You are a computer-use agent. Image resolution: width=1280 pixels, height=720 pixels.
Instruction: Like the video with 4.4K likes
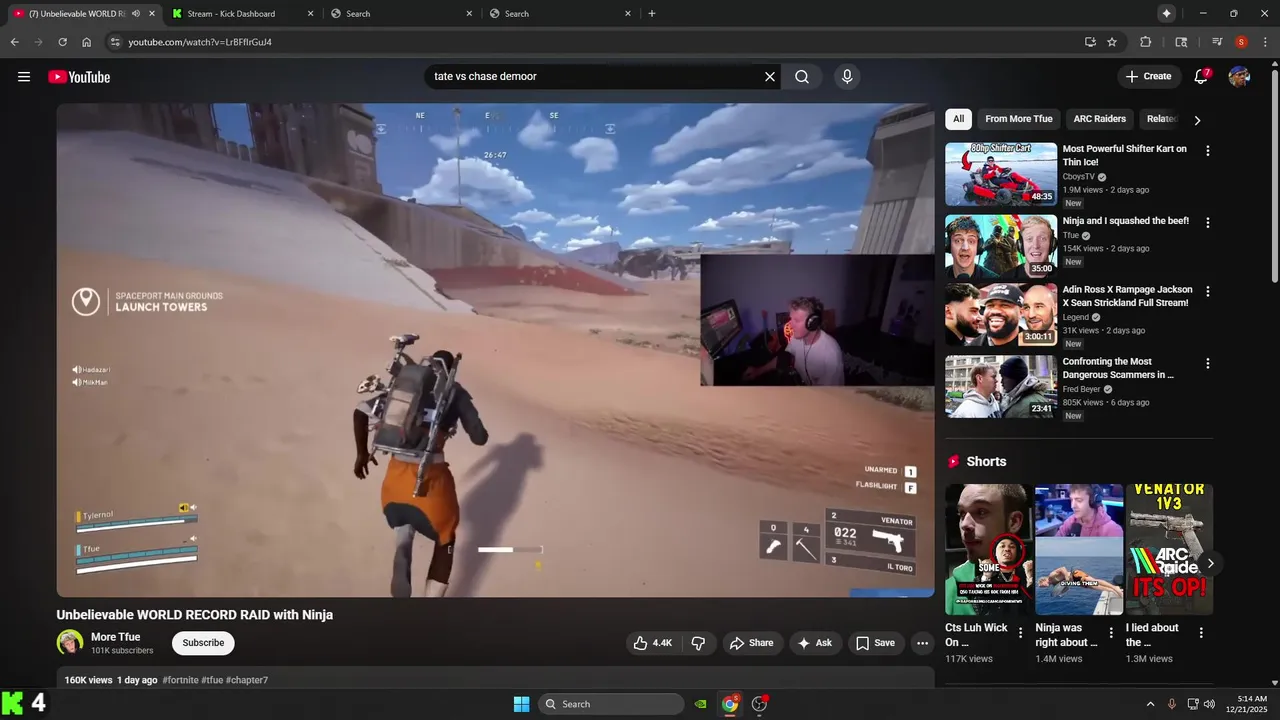point(652,643)
